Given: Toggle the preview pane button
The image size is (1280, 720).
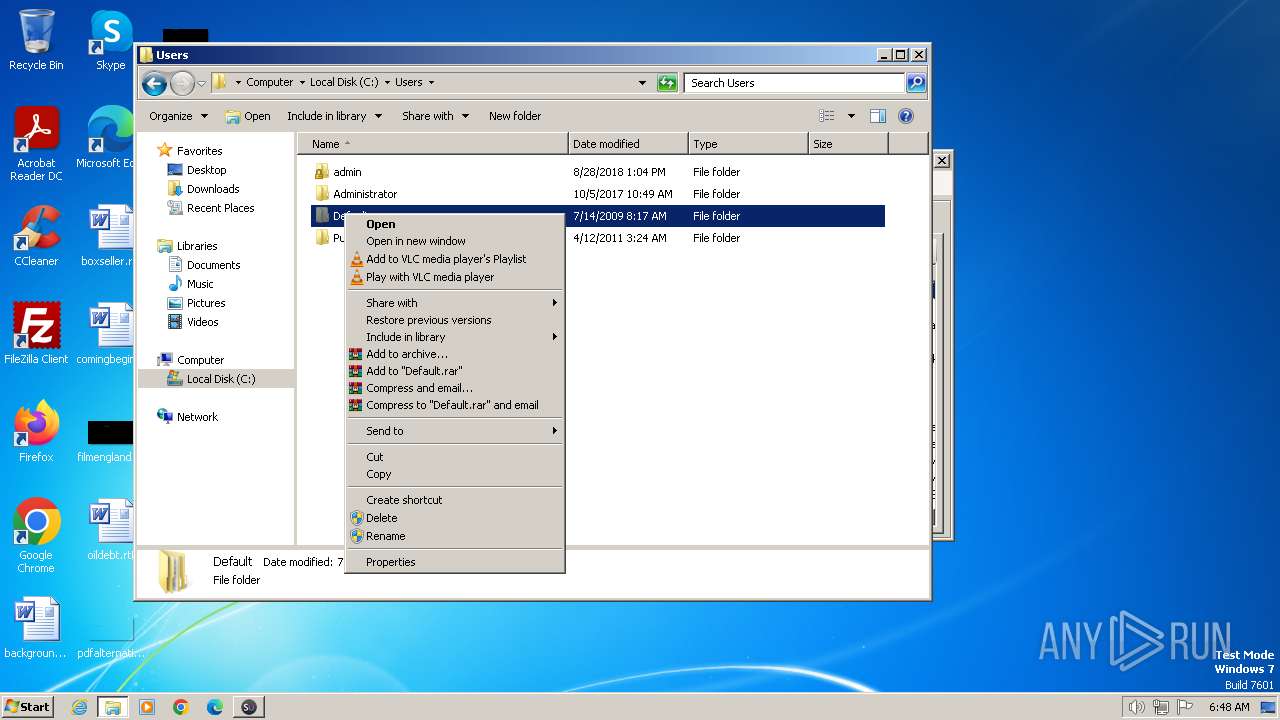Looking at the screenshot, I should pyautogui.click(x=878, y=116).
